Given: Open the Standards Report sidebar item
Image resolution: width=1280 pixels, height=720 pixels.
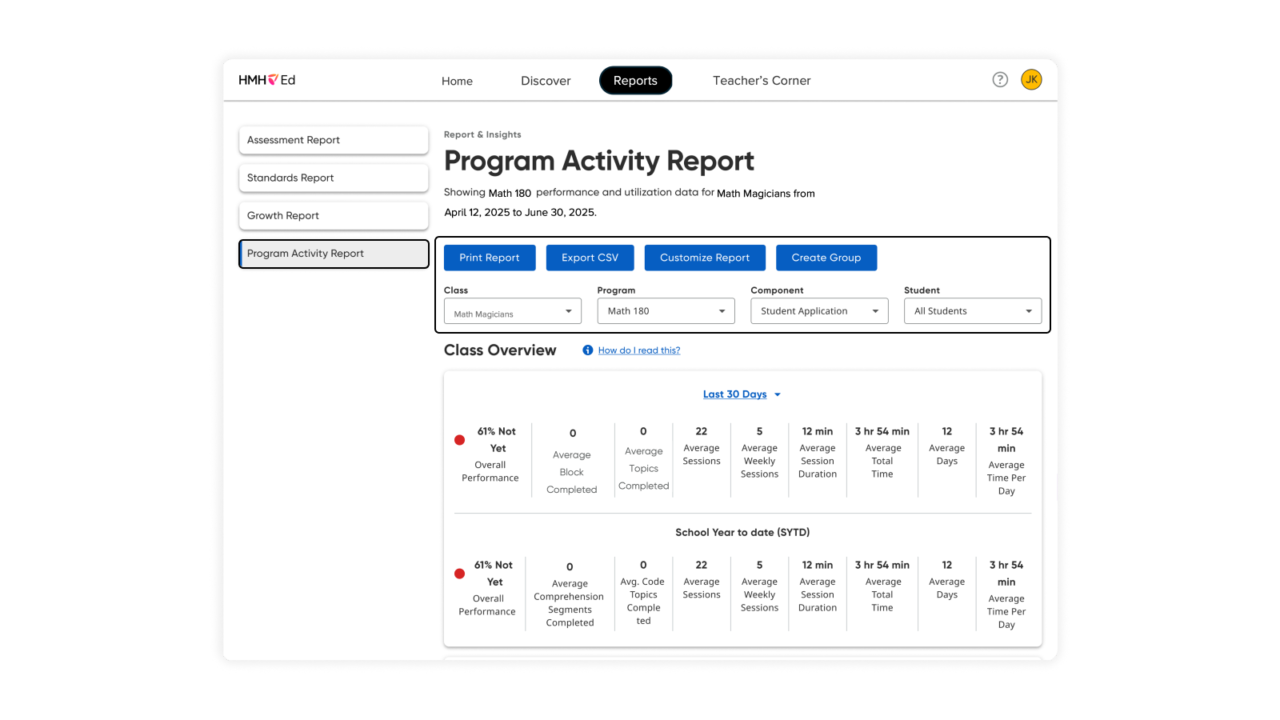Looking at the screenshot, I should [x=334, y=178].
